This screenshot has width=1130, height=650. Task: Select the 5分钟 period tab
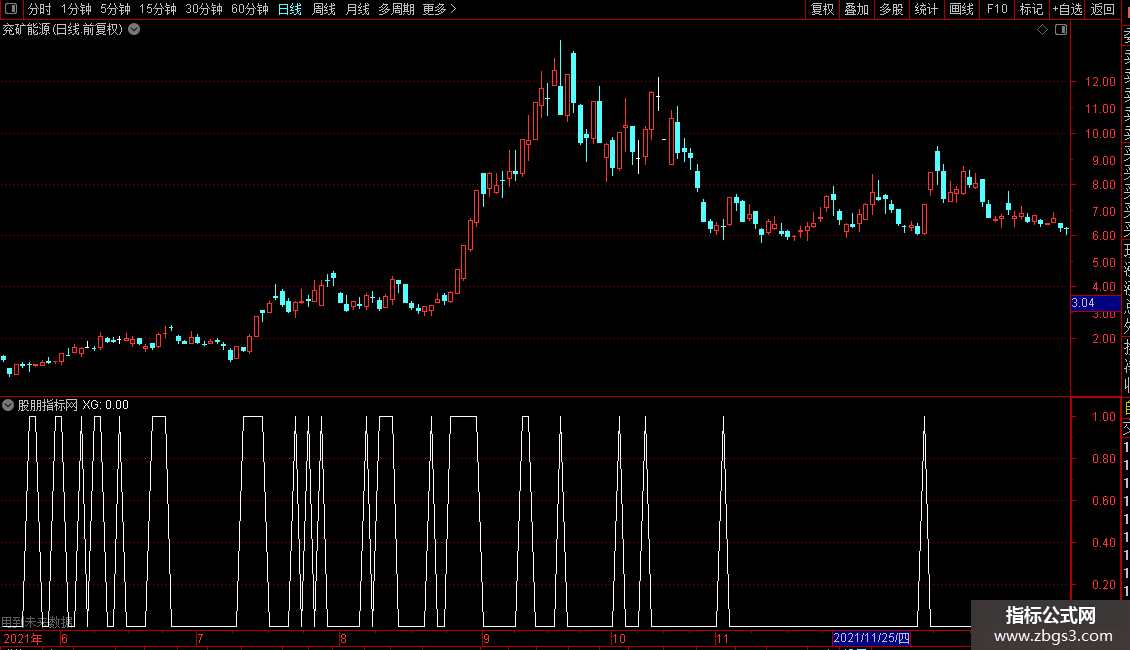tap(115, 9)
